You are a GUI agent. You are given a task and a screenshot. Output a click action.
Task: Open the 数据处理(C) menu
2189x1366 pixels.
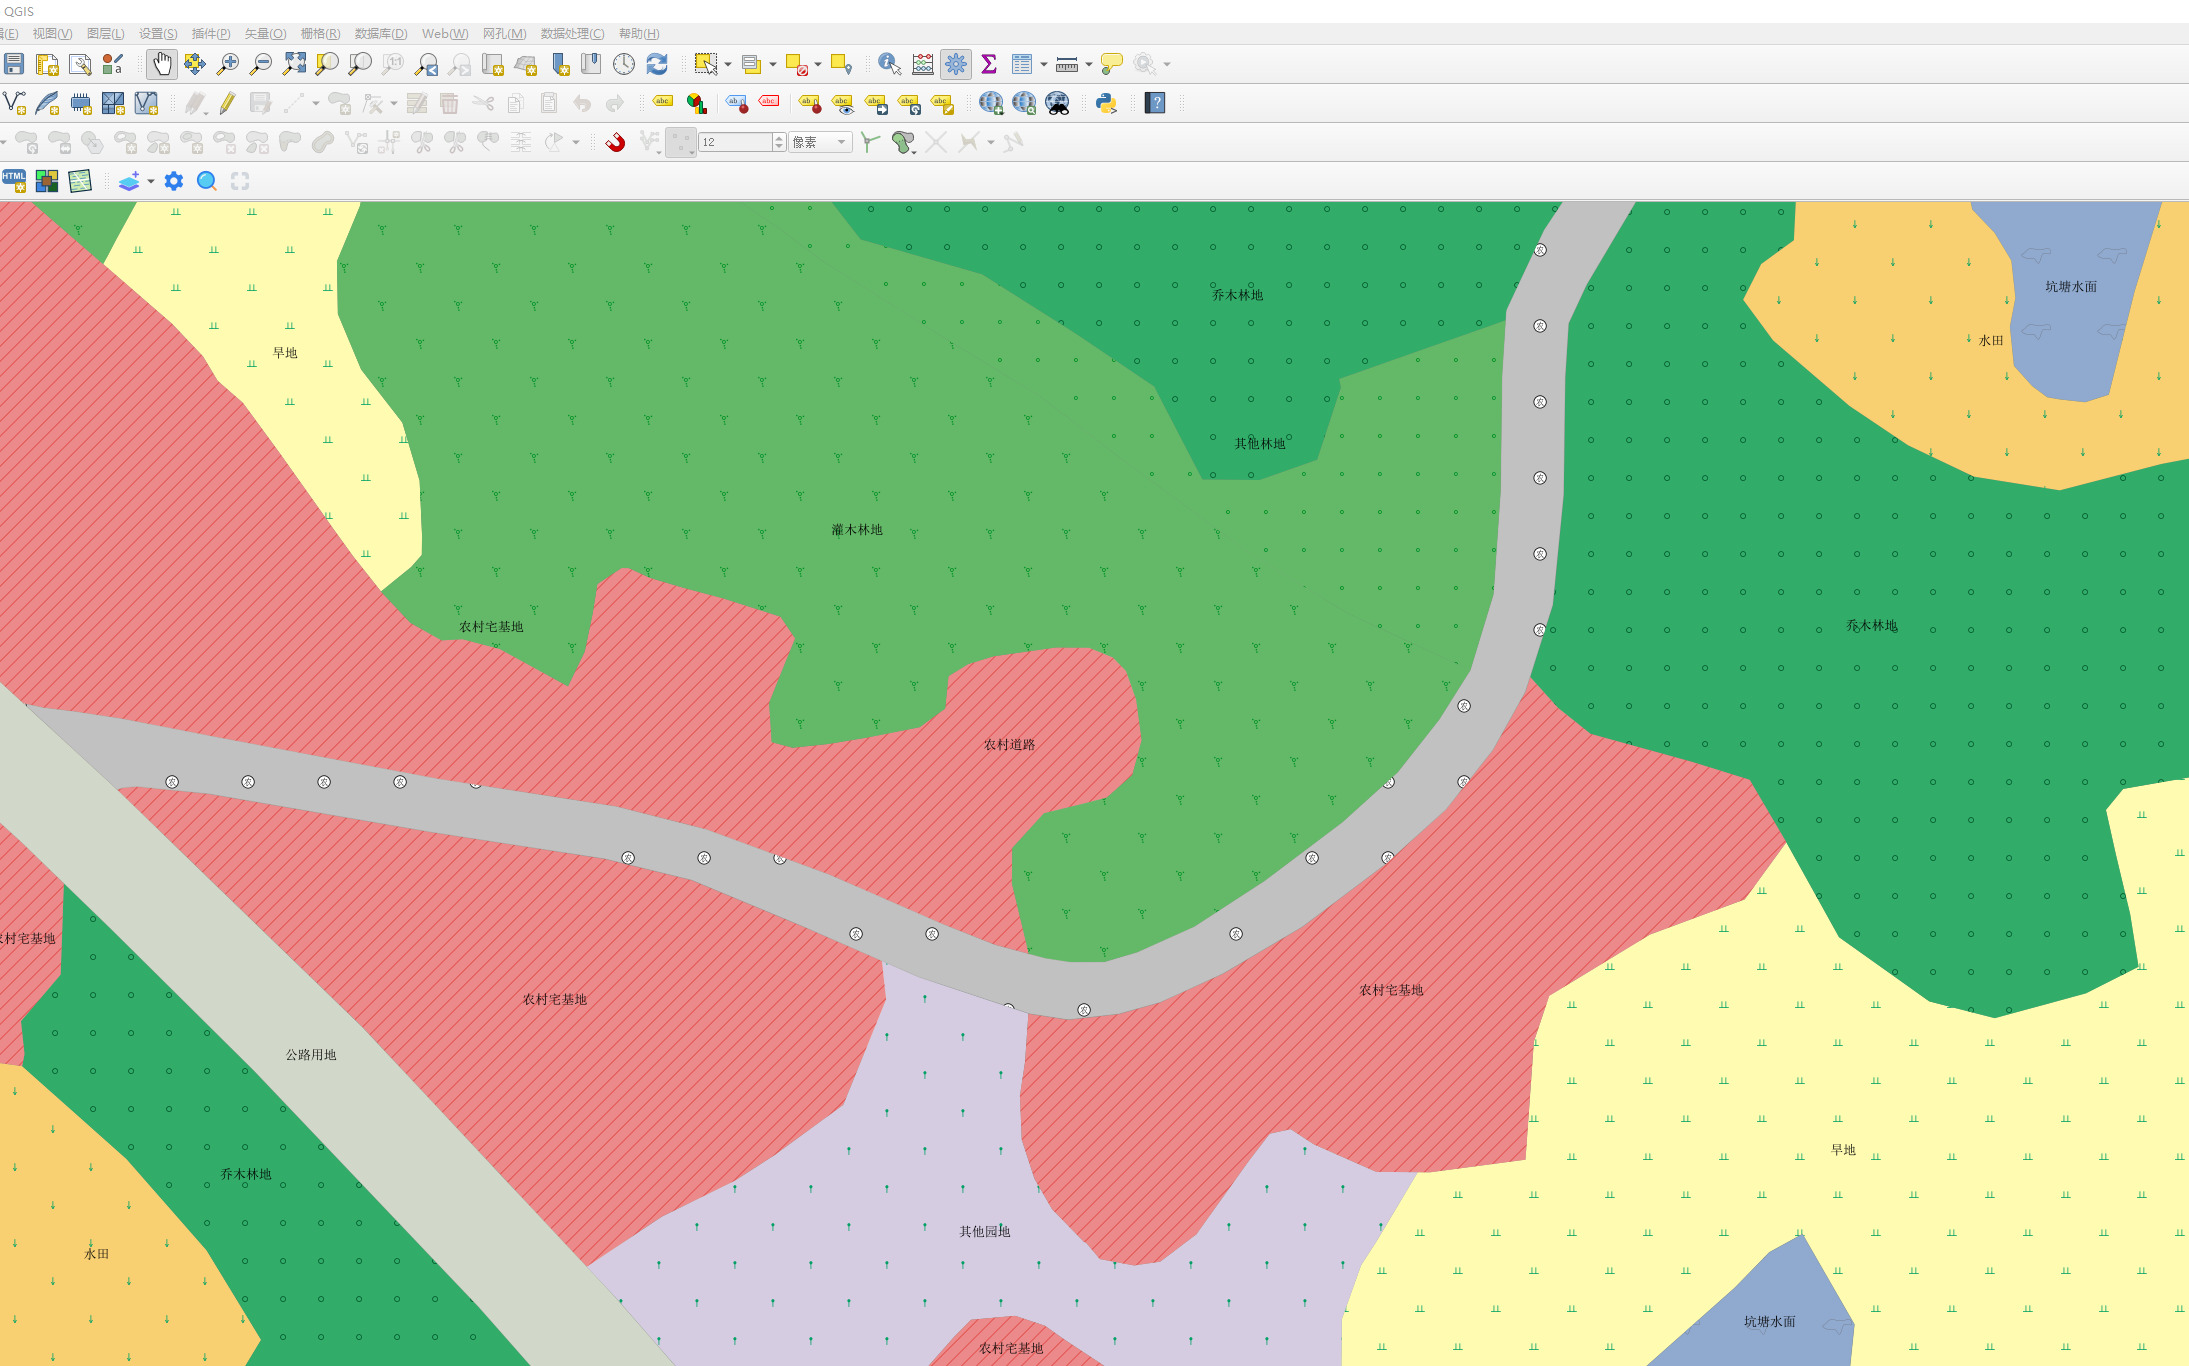click(572, 34)
